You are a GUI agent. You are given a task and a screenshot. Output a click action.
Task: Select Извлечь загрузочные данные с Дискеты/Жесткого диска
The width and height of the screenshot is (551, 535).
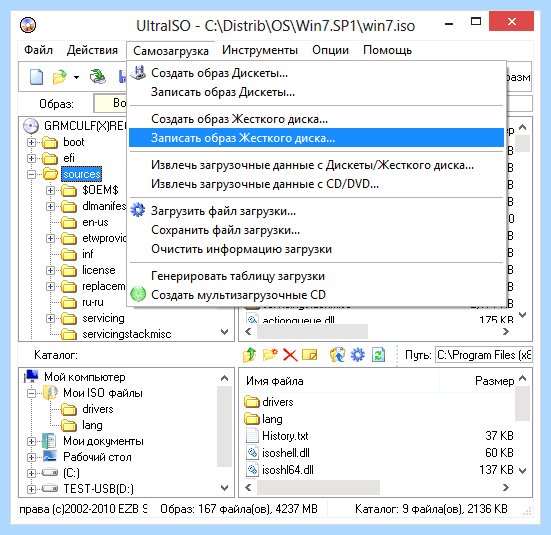point(316,165)
